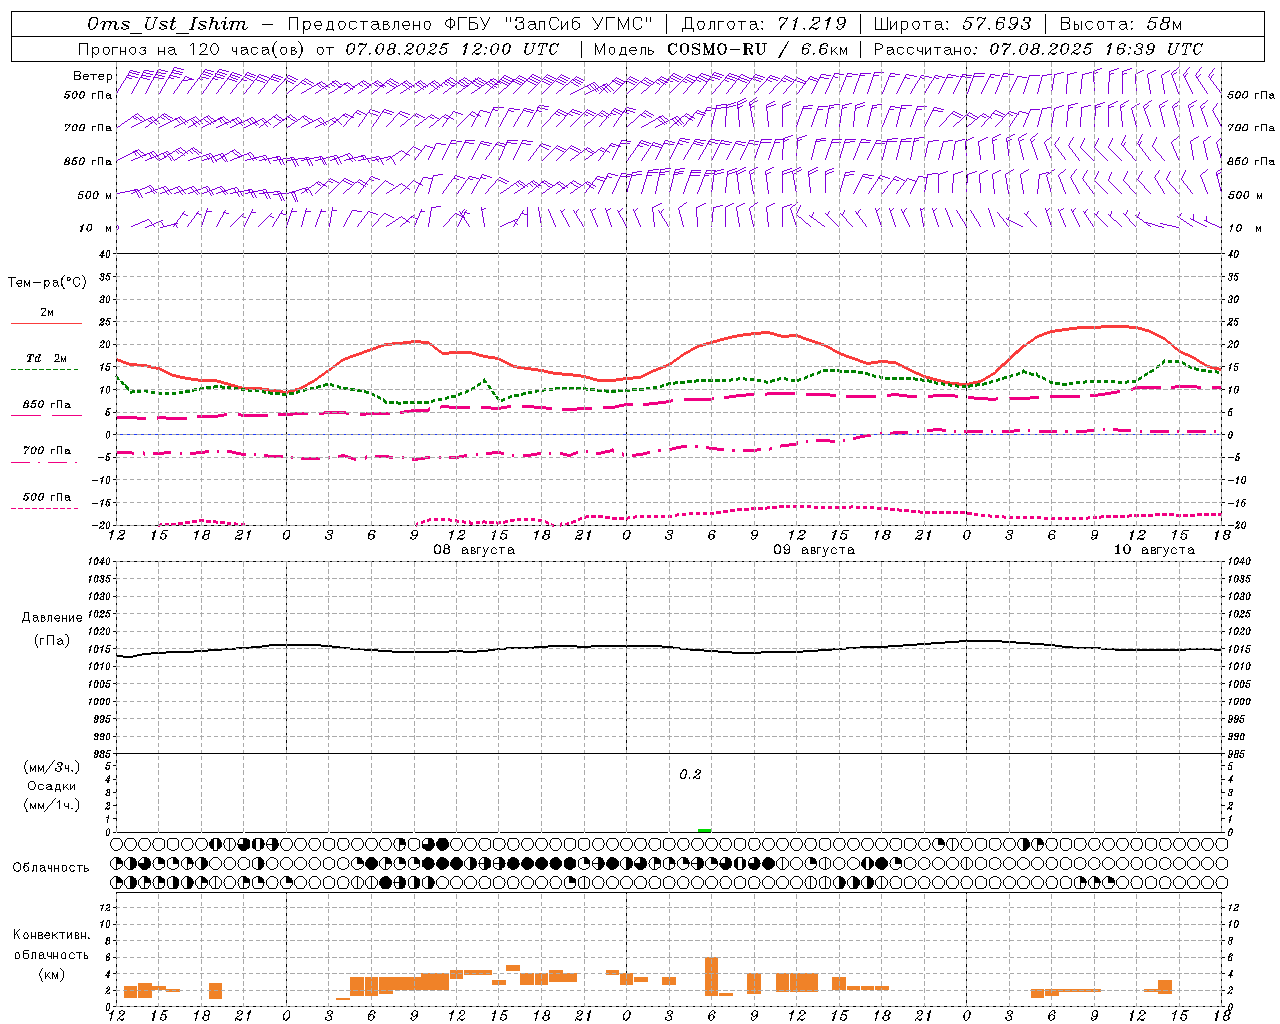Image resolution: width=1280 pixels, height=1024 pixels.
Task: Click the 10 августа date label
Action: click(x=1154, y=550)
